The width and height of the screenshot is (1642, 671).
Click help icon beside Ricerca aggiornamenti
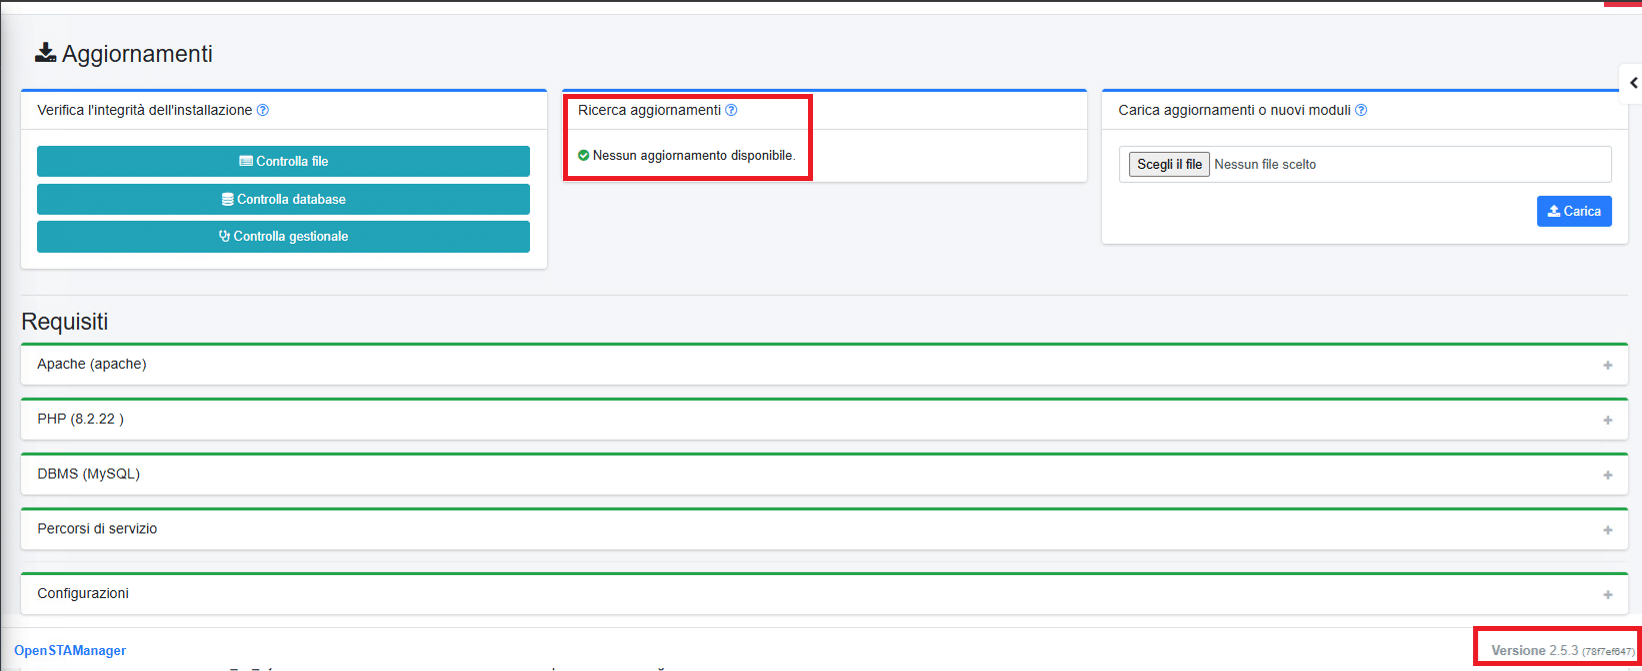[x=731, y=110]
